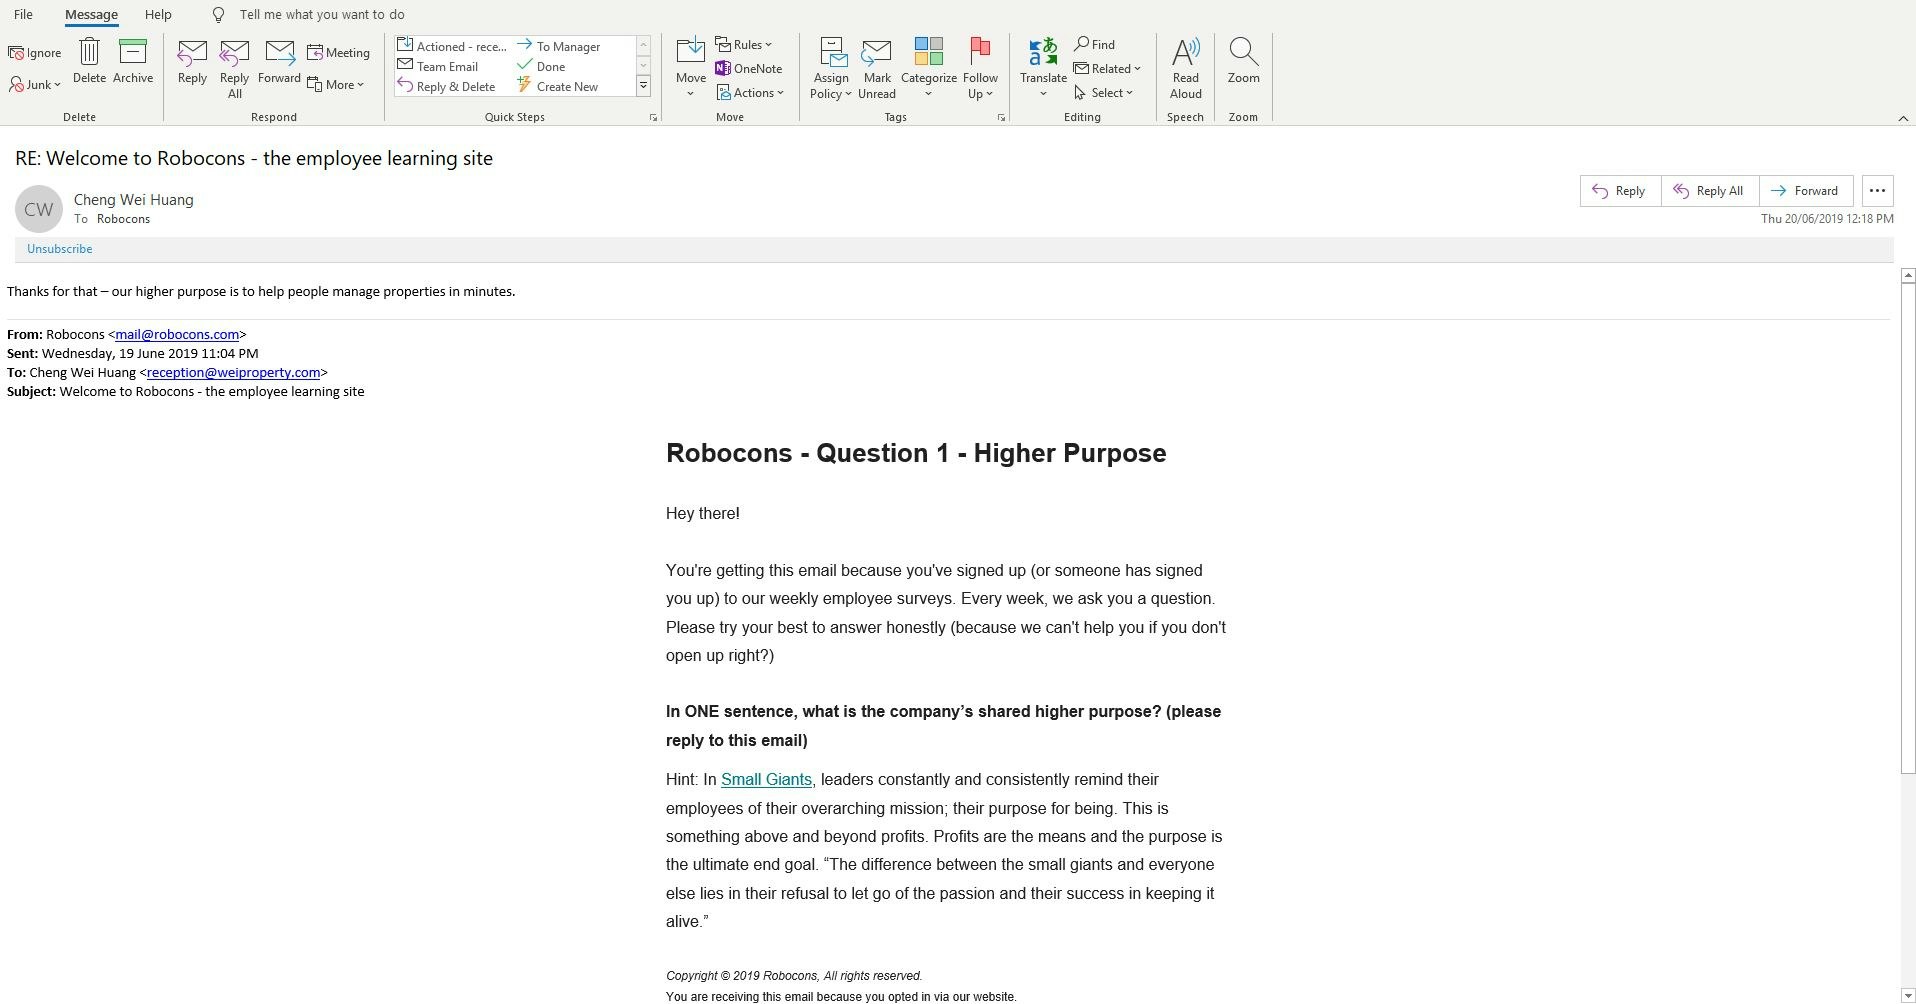Start Read Aloud speech
The image size is (1916, 1004).
[1186, 69]
